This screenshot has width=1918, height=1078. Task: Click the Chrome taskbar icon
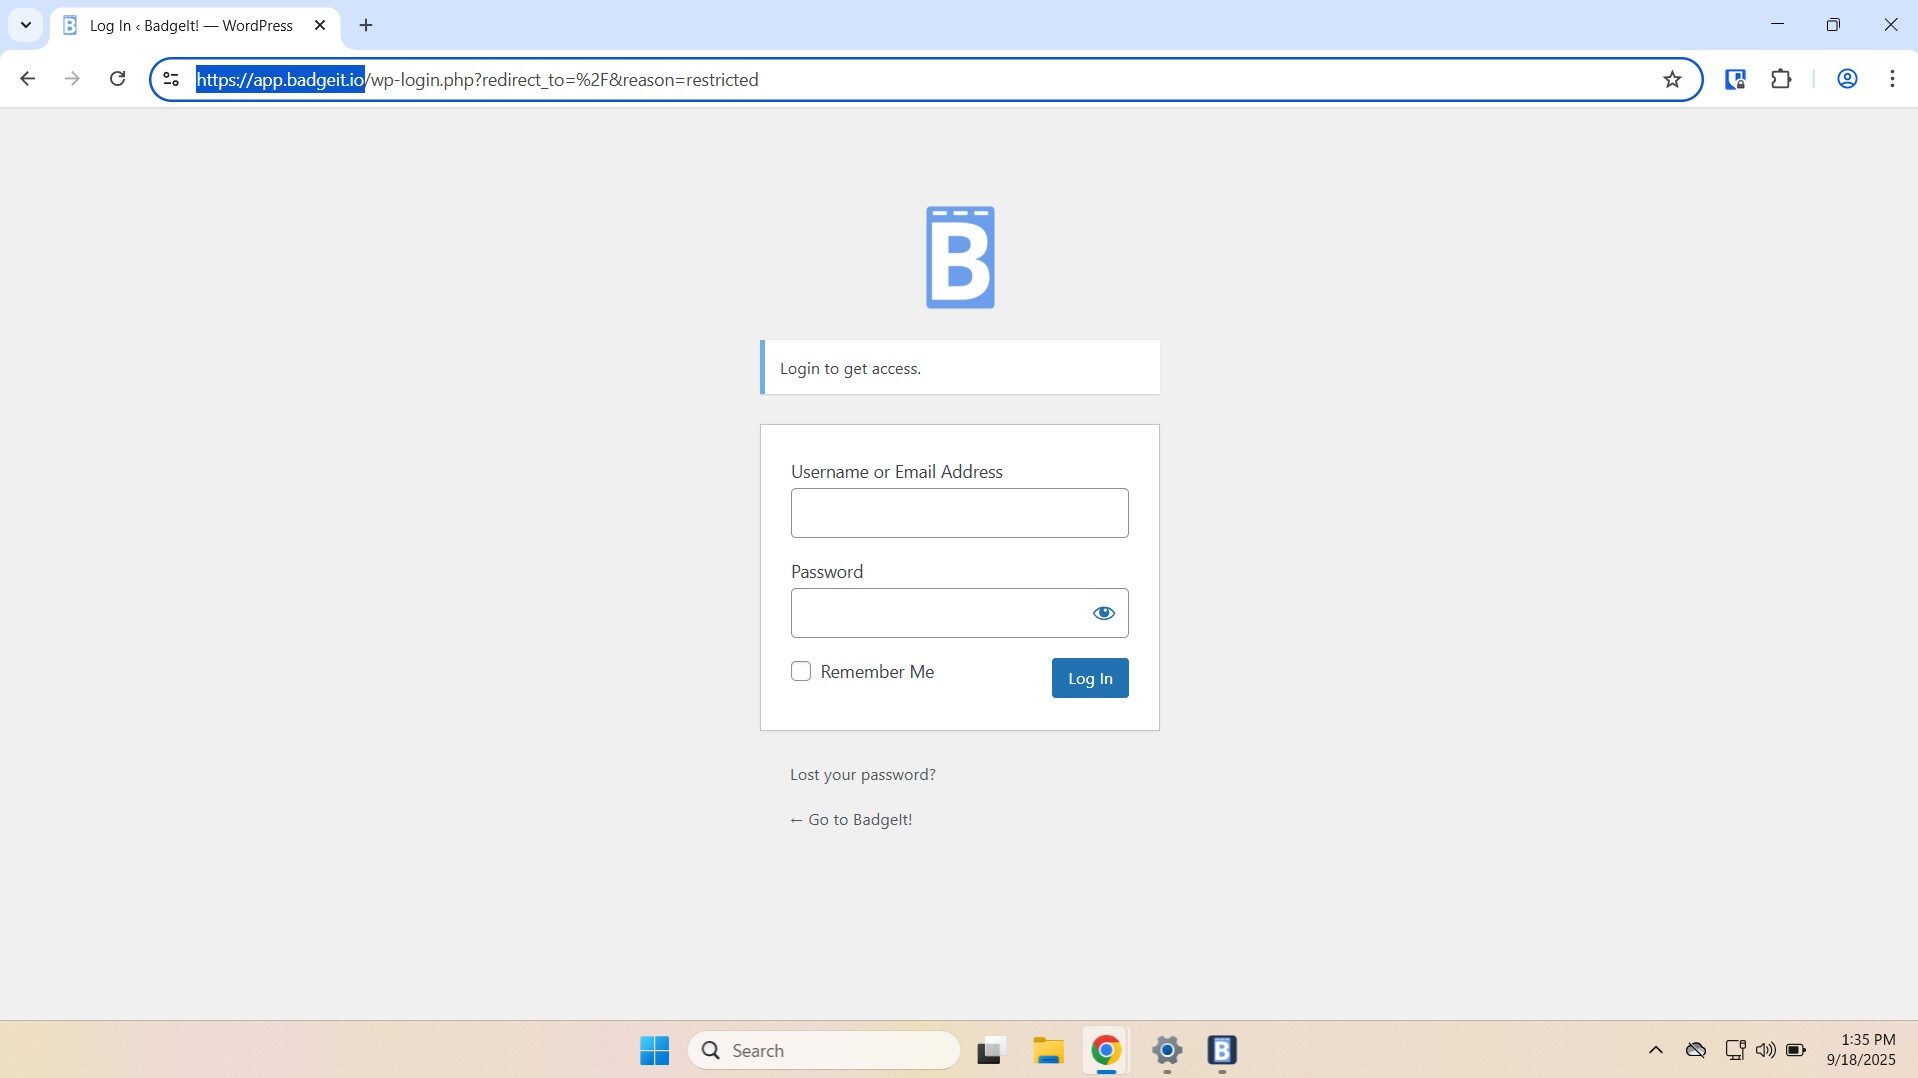click(1105, 1050)
